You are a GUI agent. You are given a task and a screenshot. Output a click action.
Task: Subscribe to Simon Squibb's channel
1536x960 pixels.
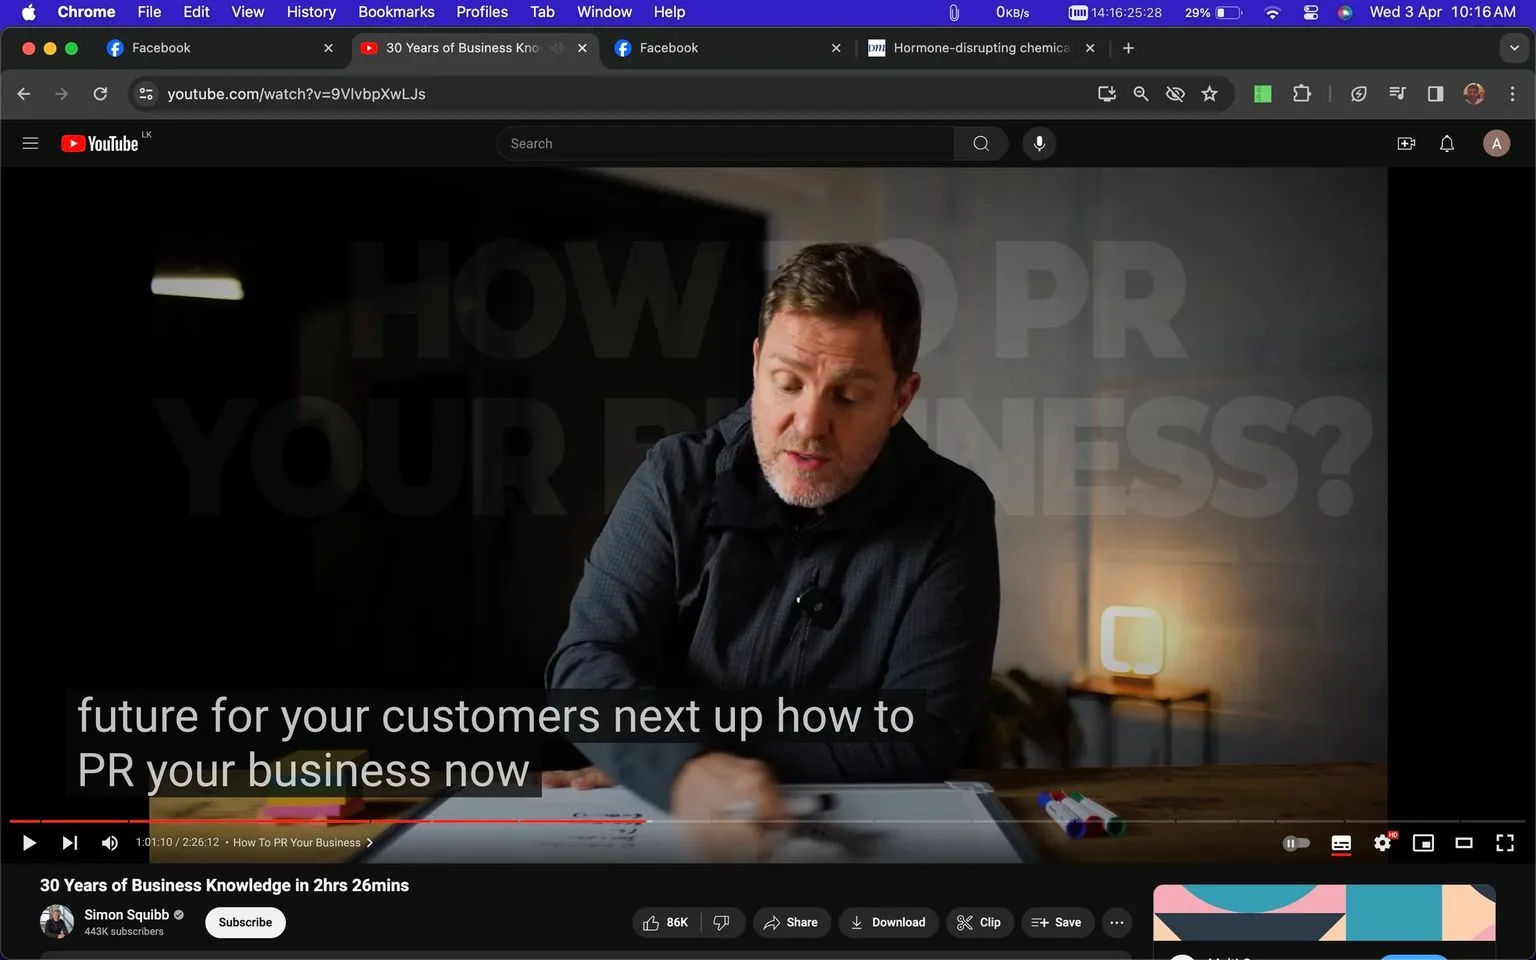(x=244, y=922)
